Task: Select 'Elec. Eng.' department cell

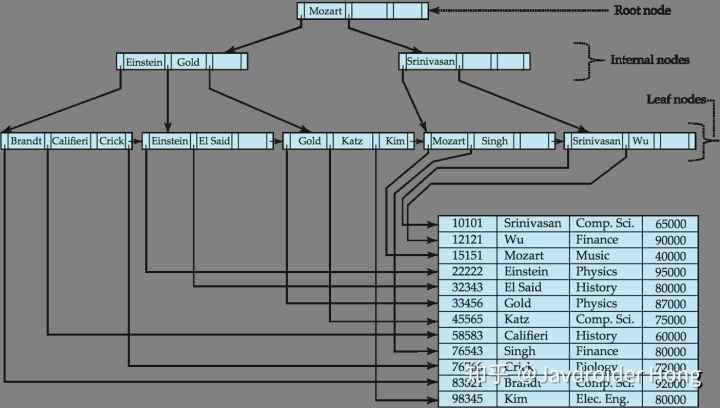Action: 602,399
